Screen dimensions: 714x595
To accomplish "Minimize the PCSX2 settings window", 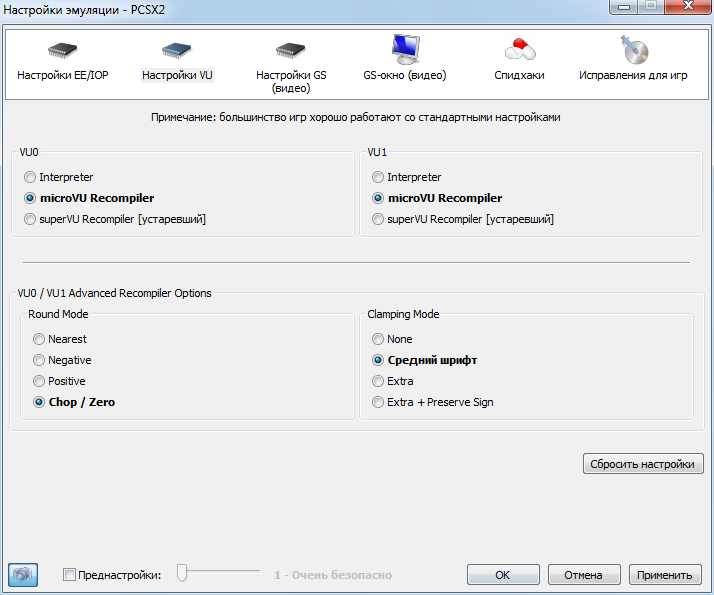I will [624, 6].
